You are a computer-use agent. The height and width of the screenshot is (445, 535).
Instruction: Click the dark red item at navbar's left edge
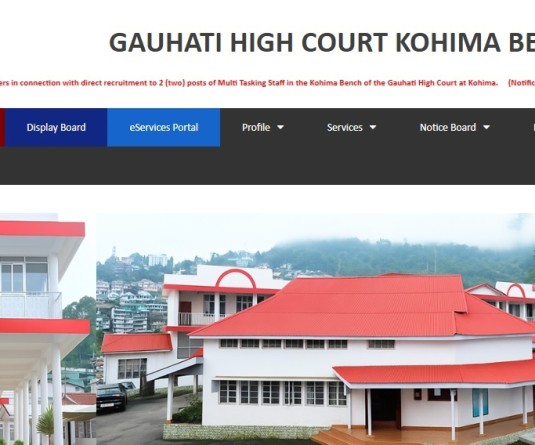[2, 127]
